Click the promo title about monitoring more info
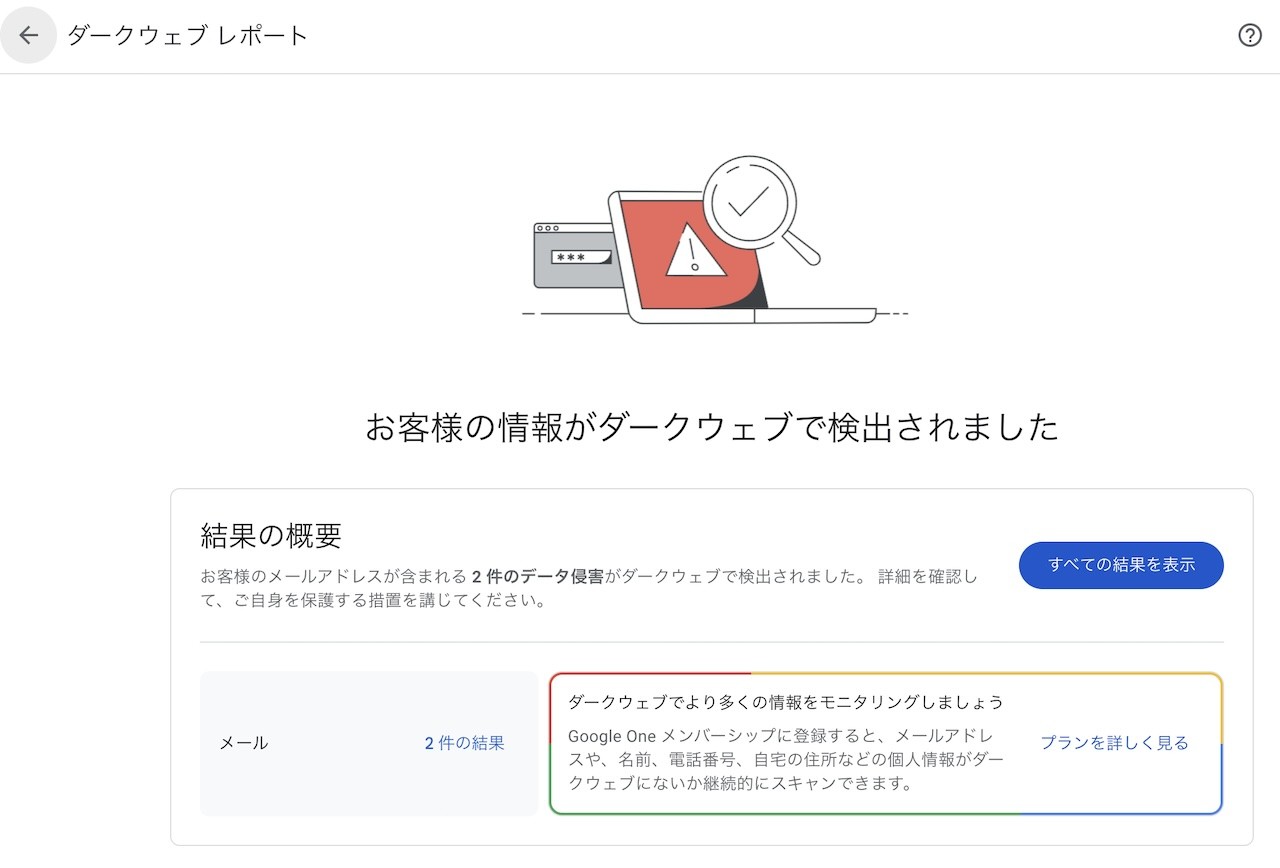1280x868 pixels. click(785, 702)
